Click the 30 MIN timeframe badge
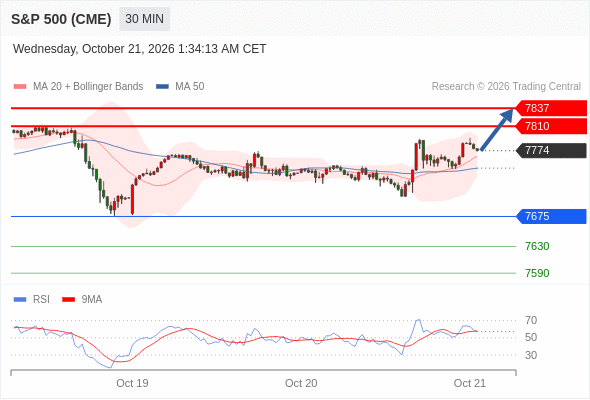Viewport: 590px width, 400px height. coord(144,19)
